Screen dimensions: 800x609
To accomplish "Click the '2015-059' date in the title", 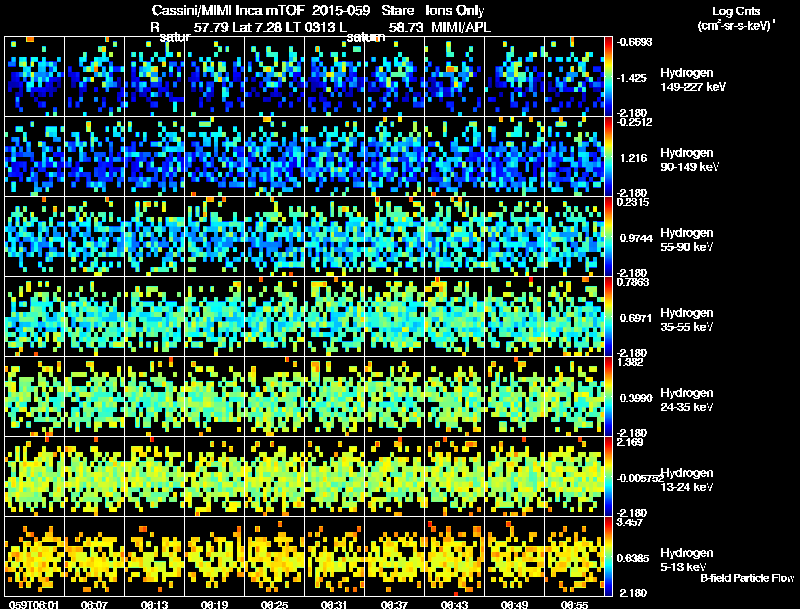I will pos(341,11).
